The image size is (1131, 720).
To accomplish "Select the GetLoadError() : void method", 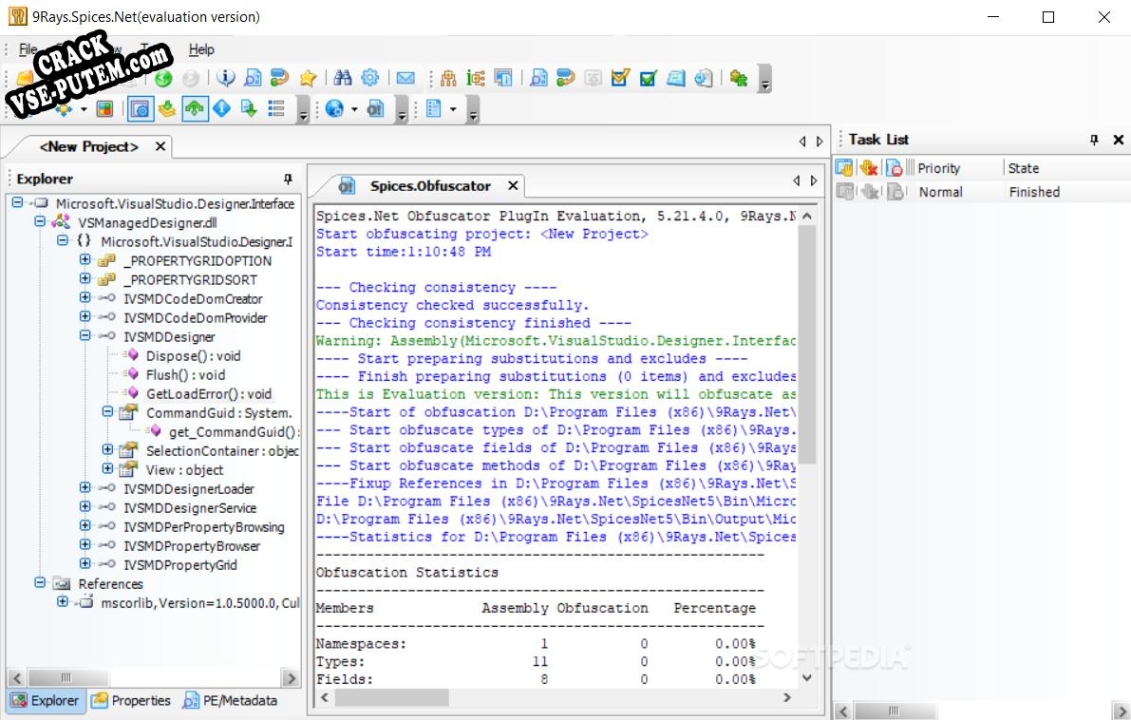I will pyautogui.click(x=209, y=394).
